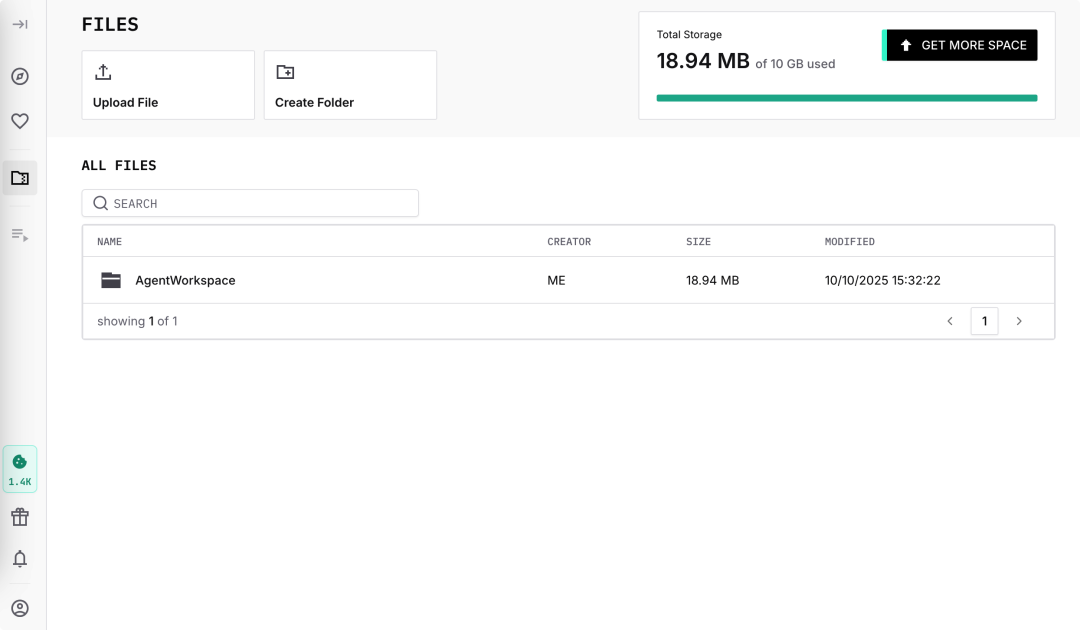Open the Explore compass icon
1080x630 pixels.
[x=20, y=77]
